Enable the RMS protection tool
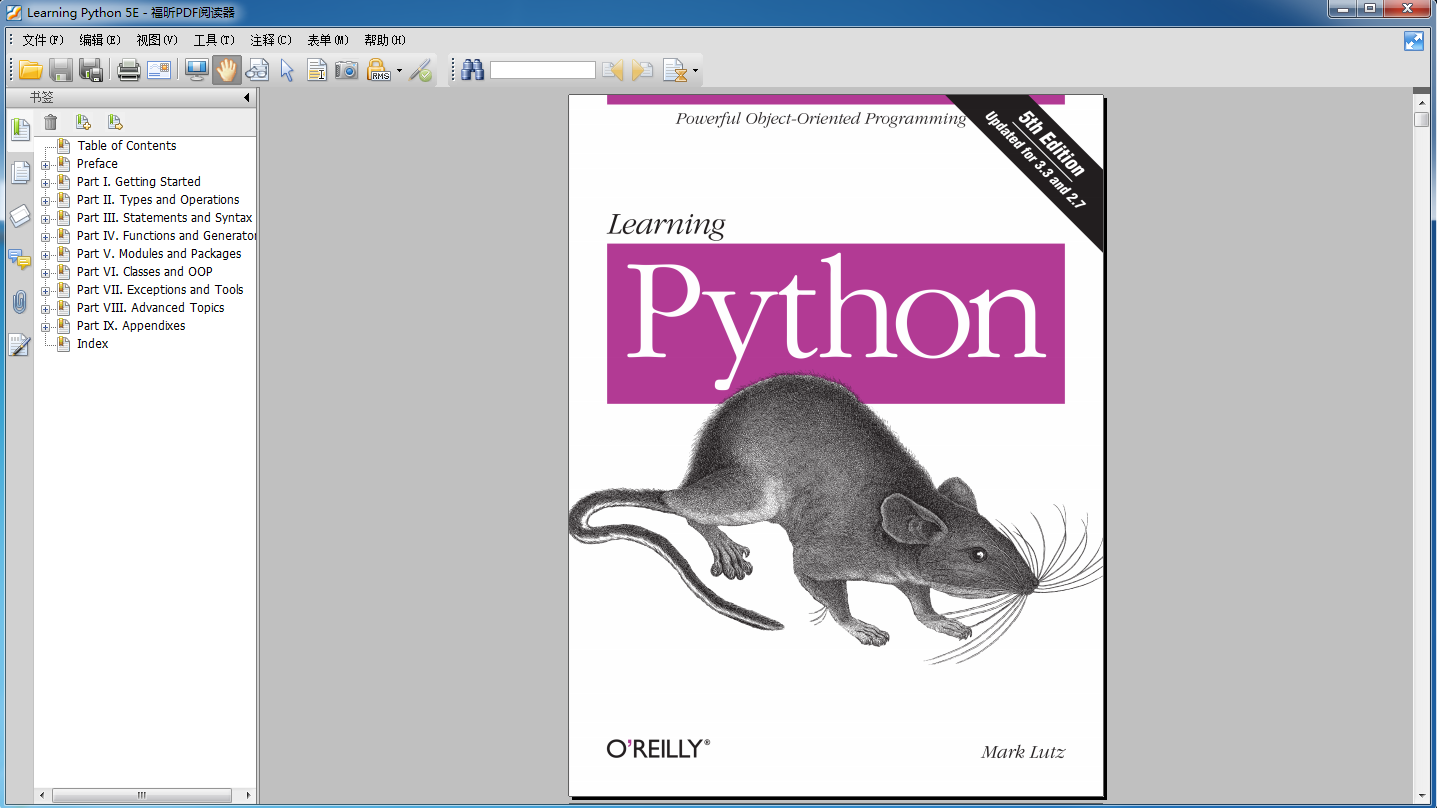1437x808 pixels. coord(380,69)
